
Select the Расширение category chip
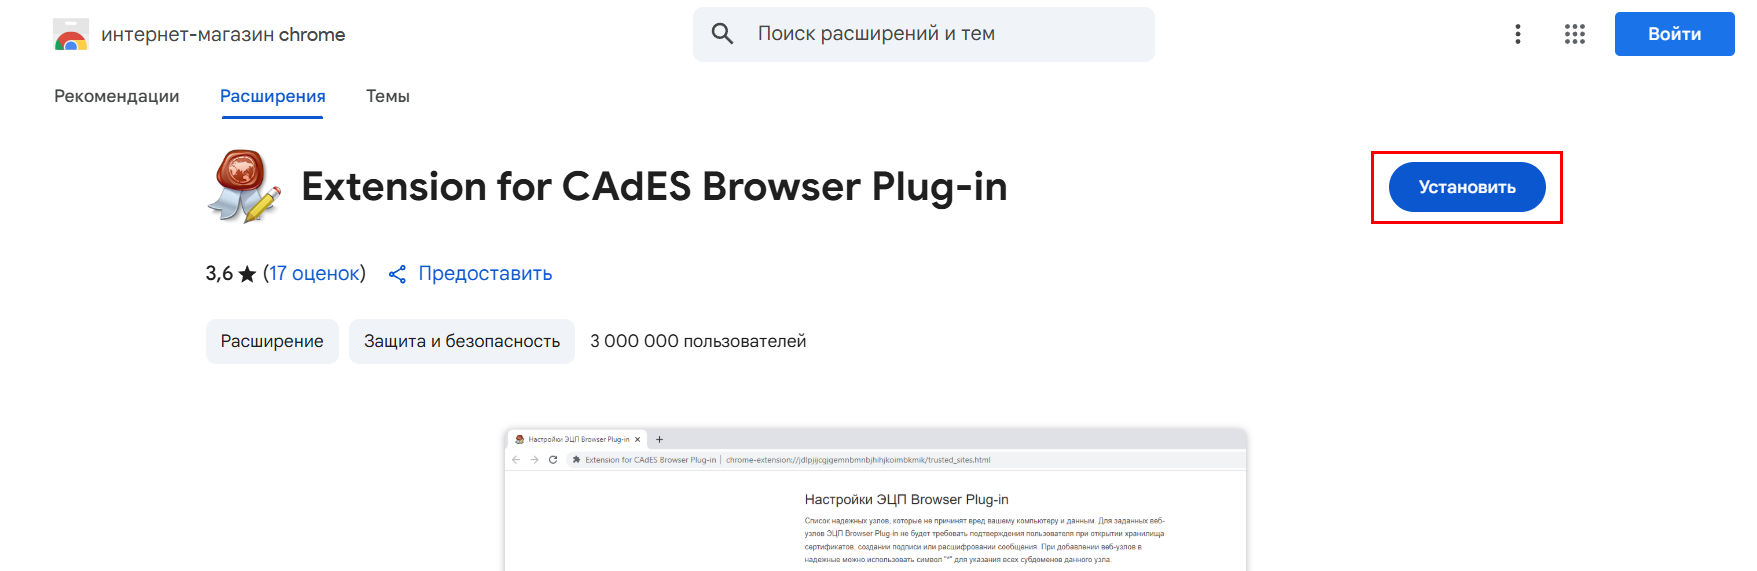(x=272, y=341)
